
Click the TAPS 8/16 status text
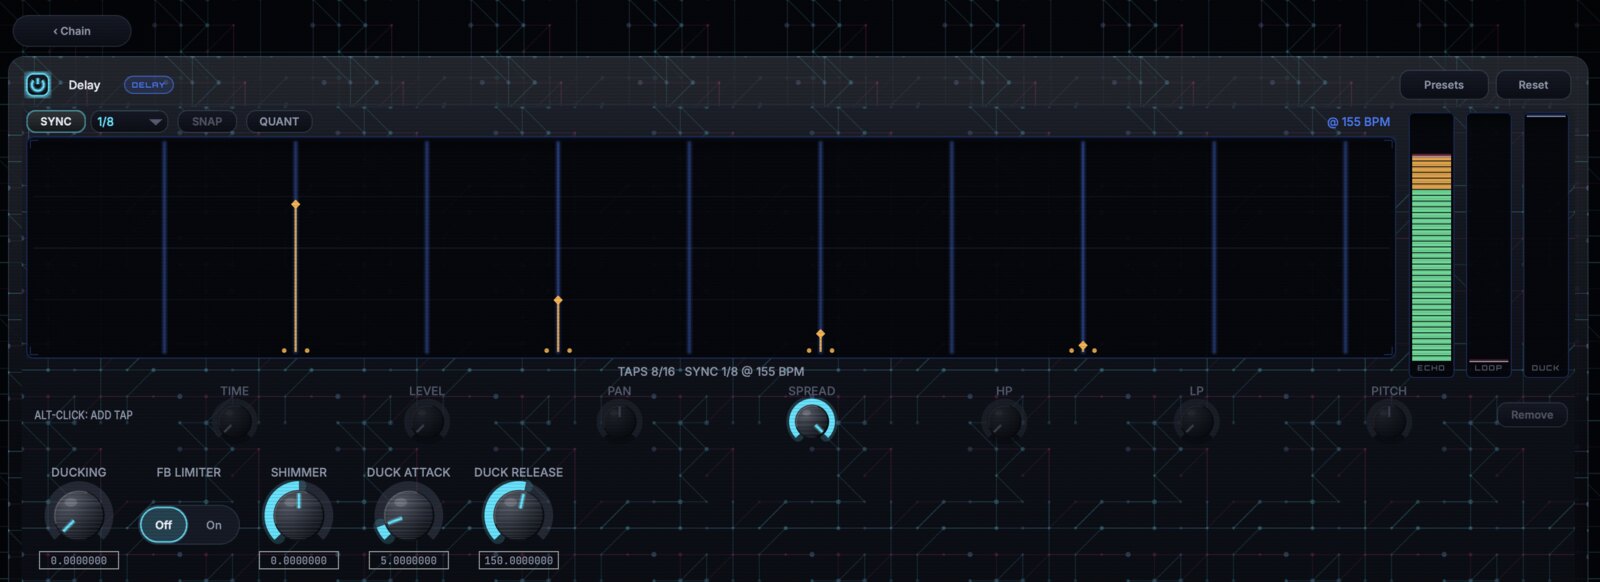click(646, 372)
